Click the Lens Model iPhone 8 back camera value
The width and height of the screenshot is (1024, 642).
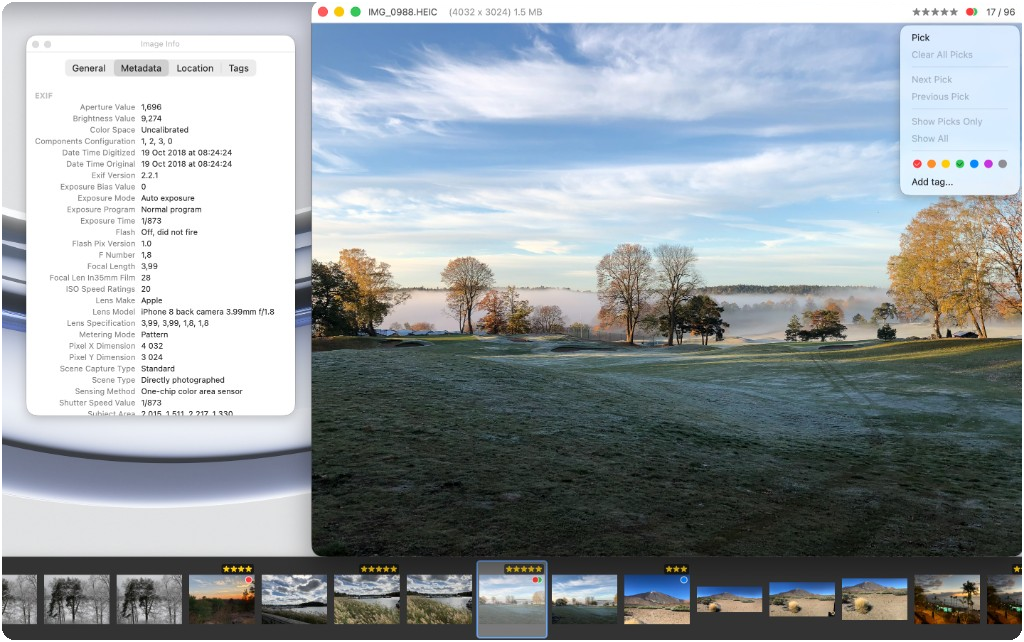(208, 312)
